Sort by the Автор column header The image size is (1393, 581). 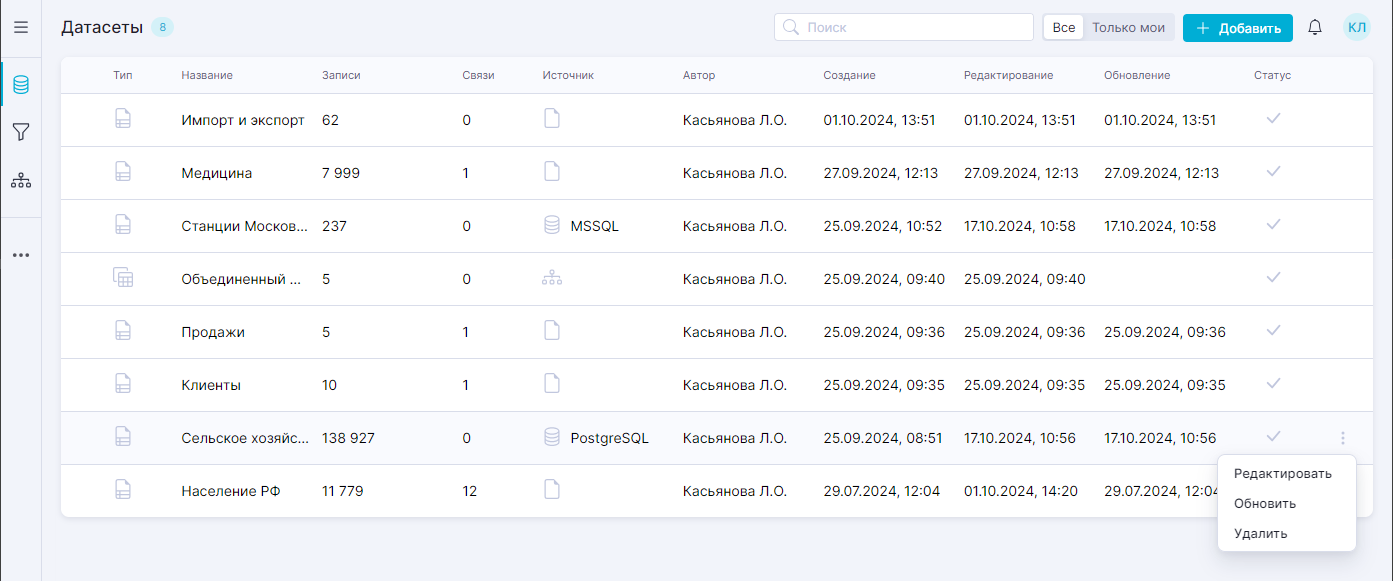tap(699, 76)
